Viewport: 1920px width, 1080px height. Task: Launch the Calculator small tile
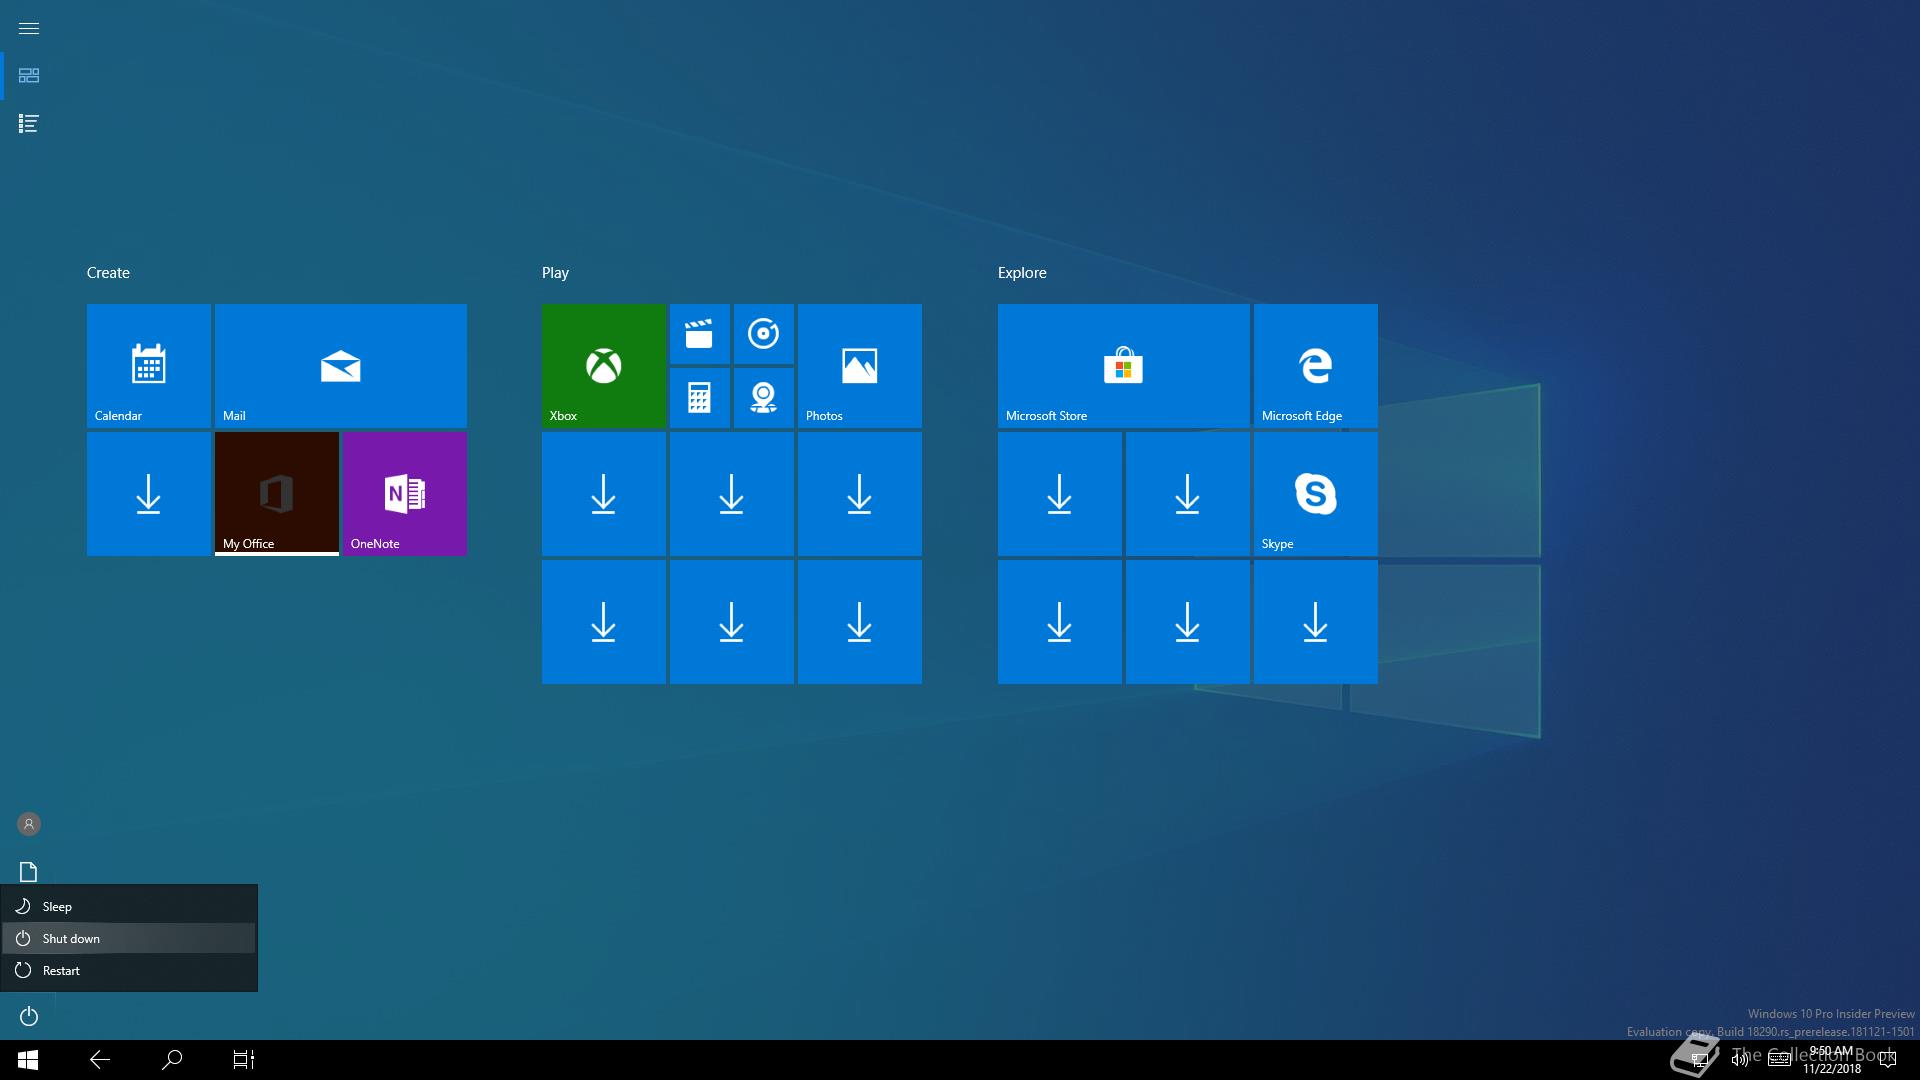point(700,398)
